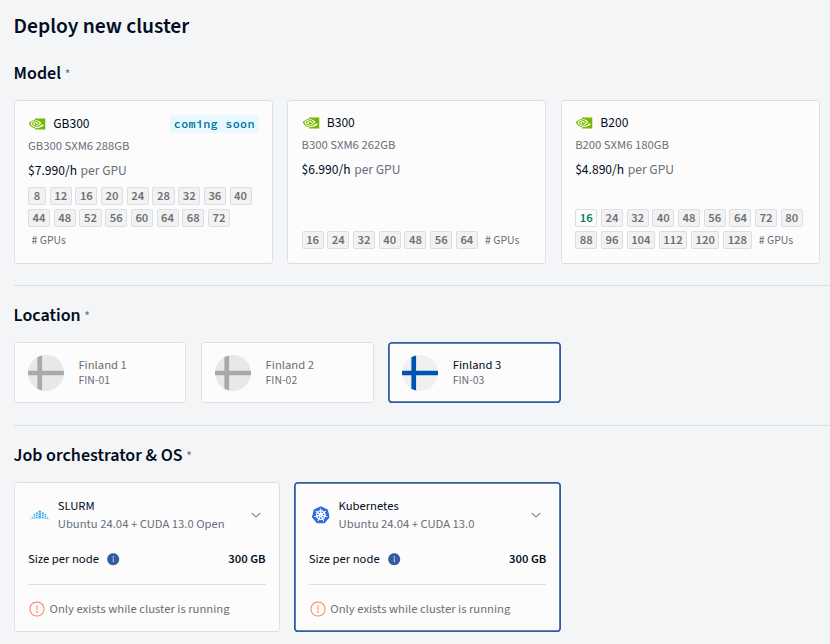Choose 16 GPUs for B200
This screenshot has width=830, height=644.
pyautogui.click(x=586, y=218)
